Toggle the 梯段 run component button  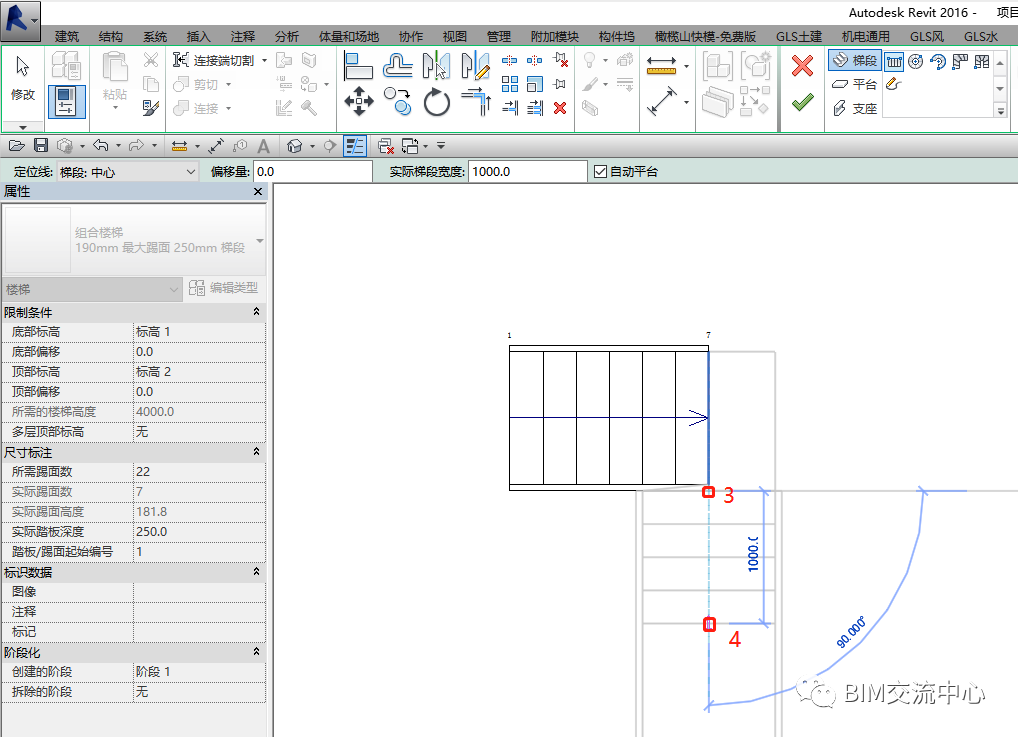point(854,61)
